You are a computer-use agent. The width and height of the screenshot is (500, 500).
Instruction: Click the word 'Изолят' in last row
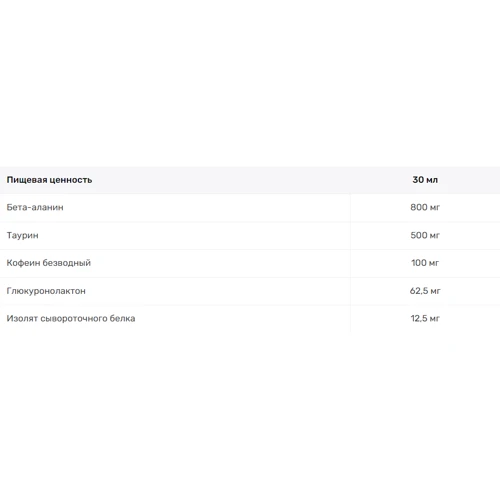point(22,319)
